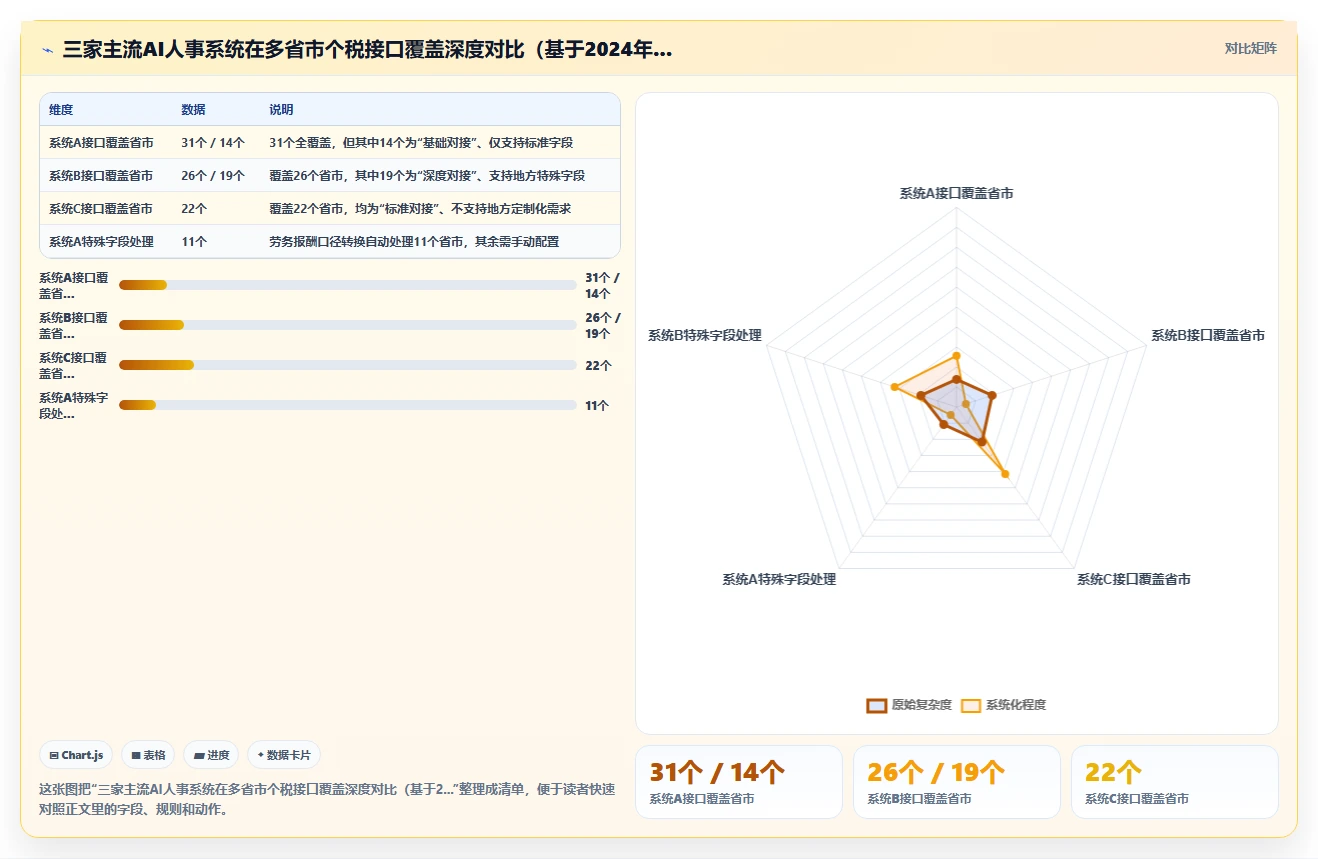Click the 系统C接口覆盖省 progress bar
Screen dimensions: 1318x859
[x=348, y=365]
